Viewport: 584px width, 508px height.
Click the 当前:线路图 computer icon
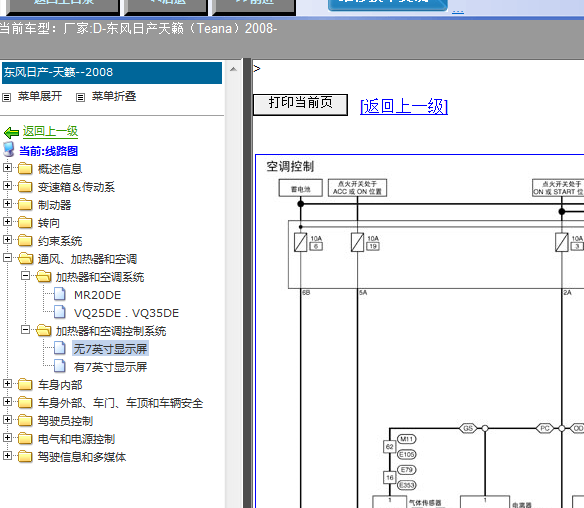9,149
